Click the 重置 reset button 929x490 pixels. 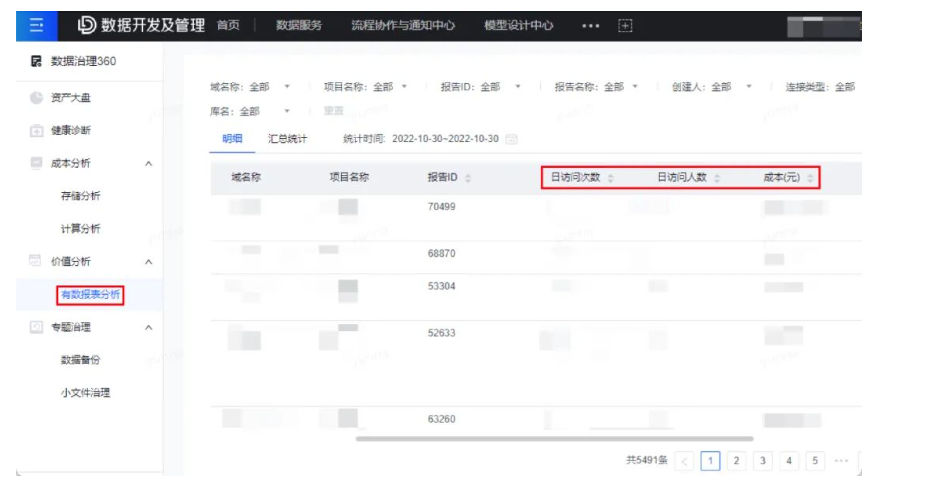334,111
